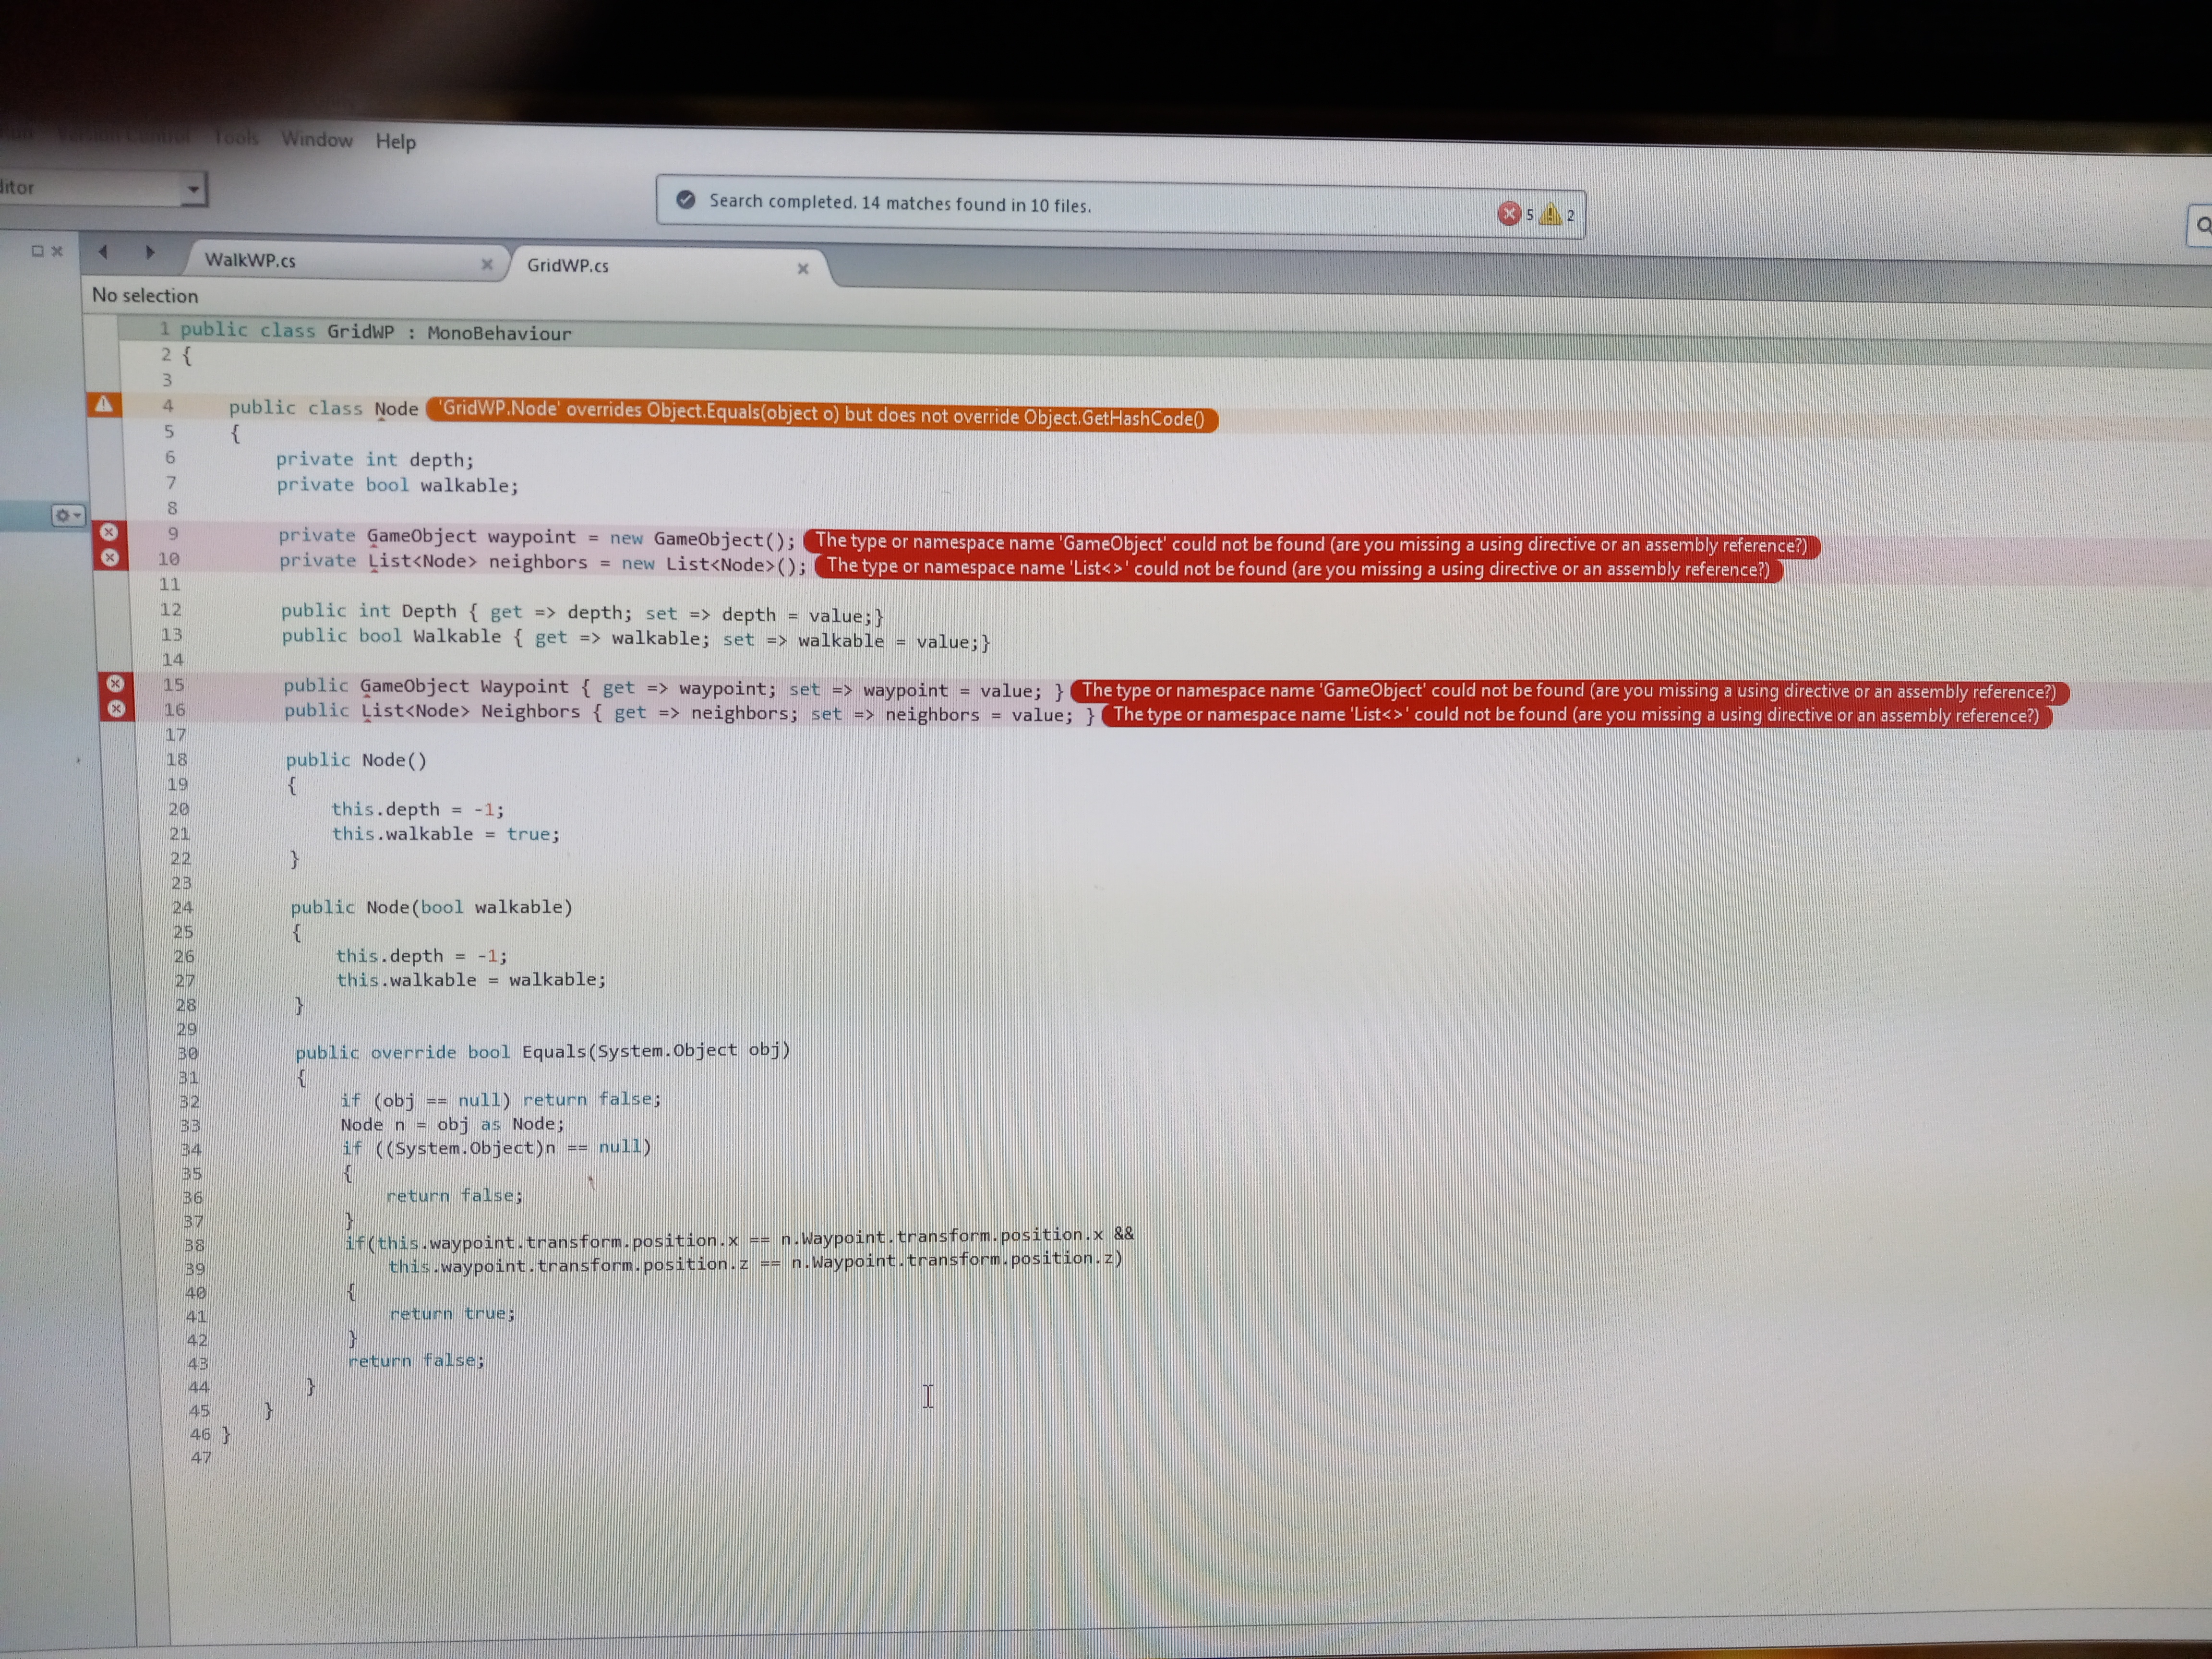Click the red error count icon
This screenshot has height=1659, width=2212.
pyautogui.click(x=1509, y=213)
